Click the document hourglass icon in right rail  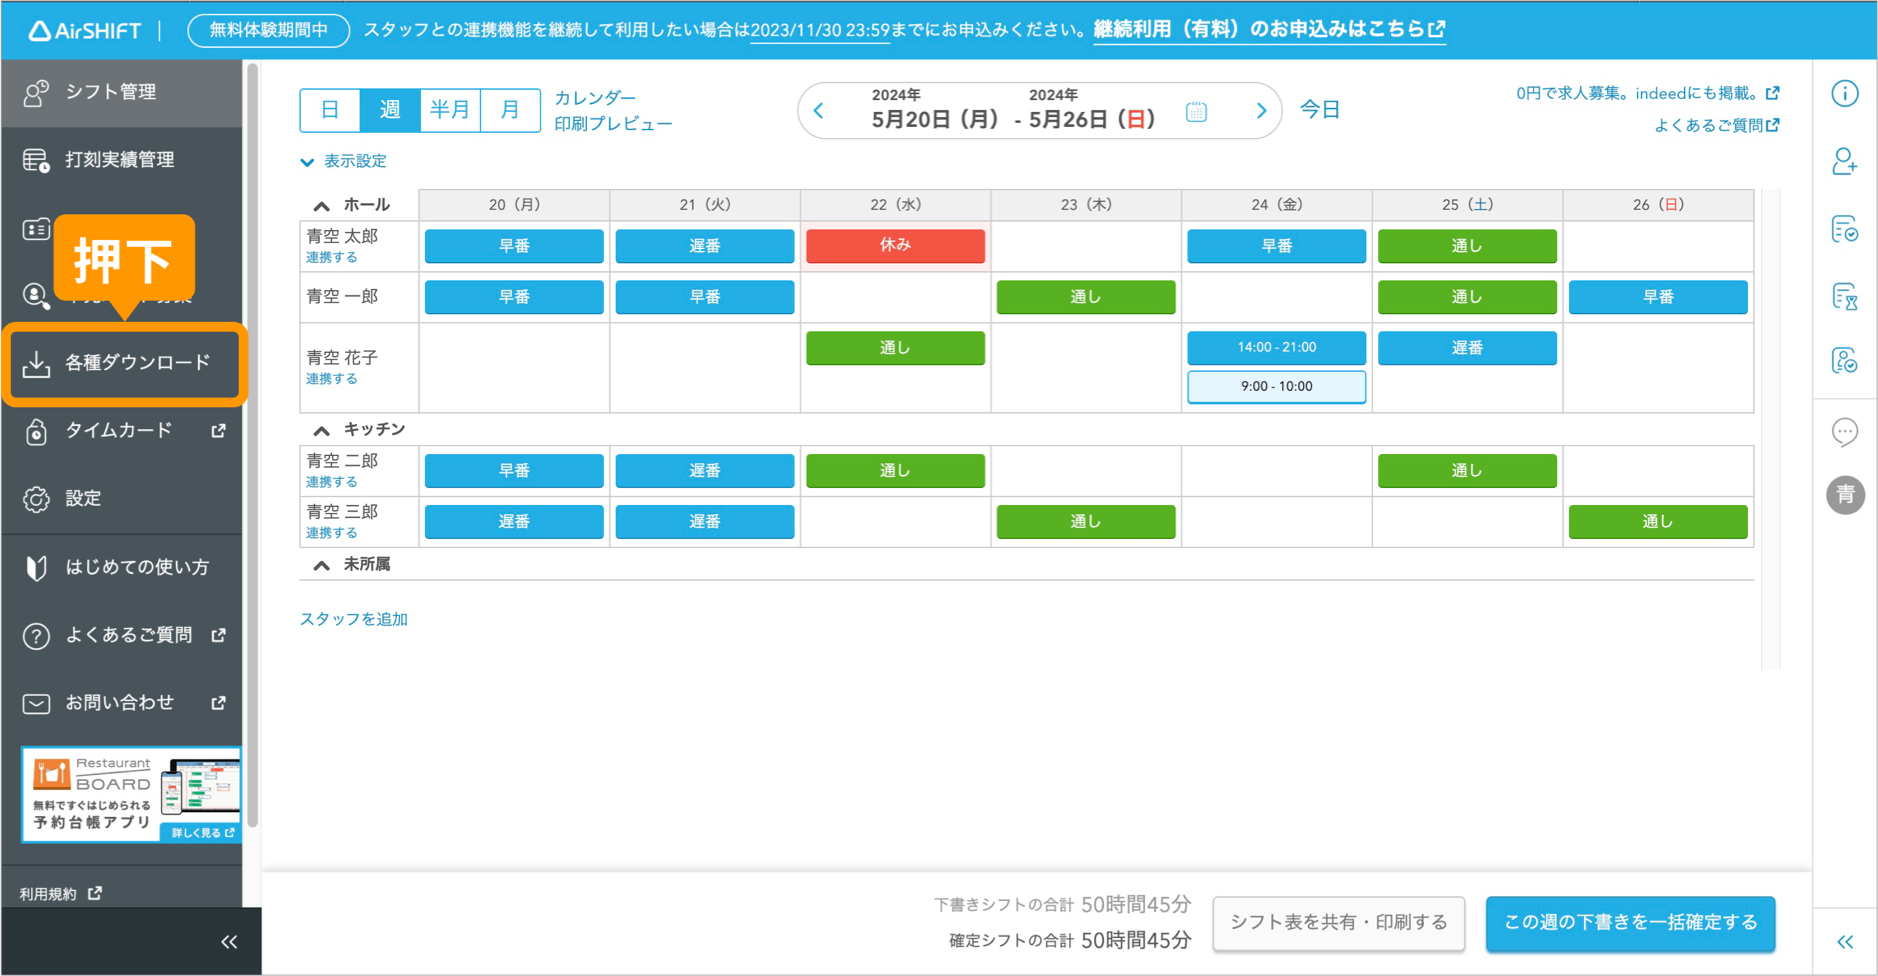coord(1845,297)
